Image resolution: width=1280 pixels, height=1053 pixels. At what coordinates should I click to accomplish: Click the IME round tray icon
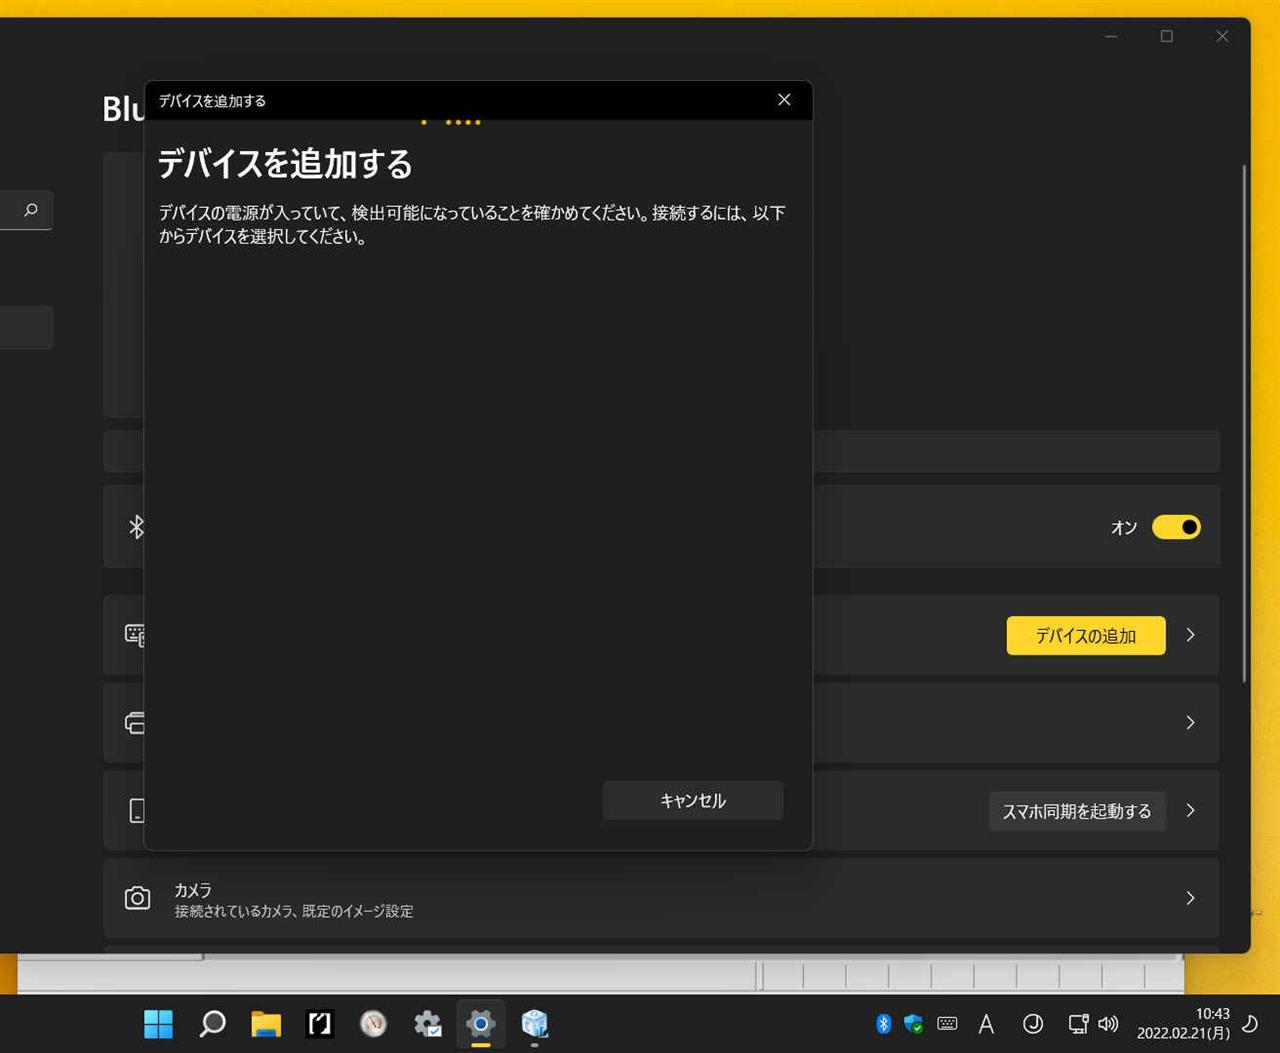click(x=1033, y=1024)
